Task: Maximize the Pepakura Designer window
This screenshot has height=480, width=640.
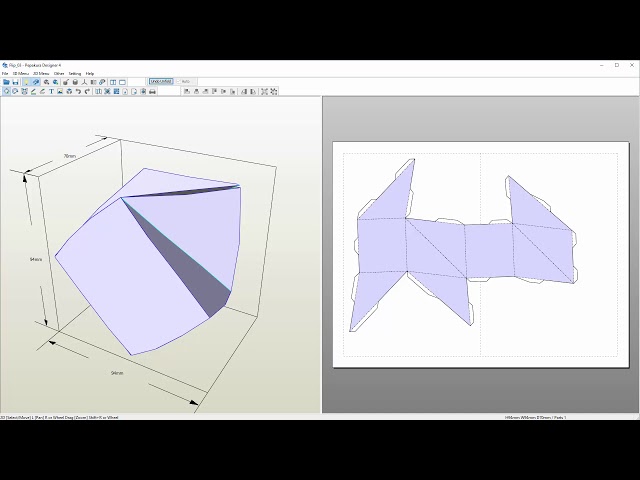Action: click(x=617, y=65)
